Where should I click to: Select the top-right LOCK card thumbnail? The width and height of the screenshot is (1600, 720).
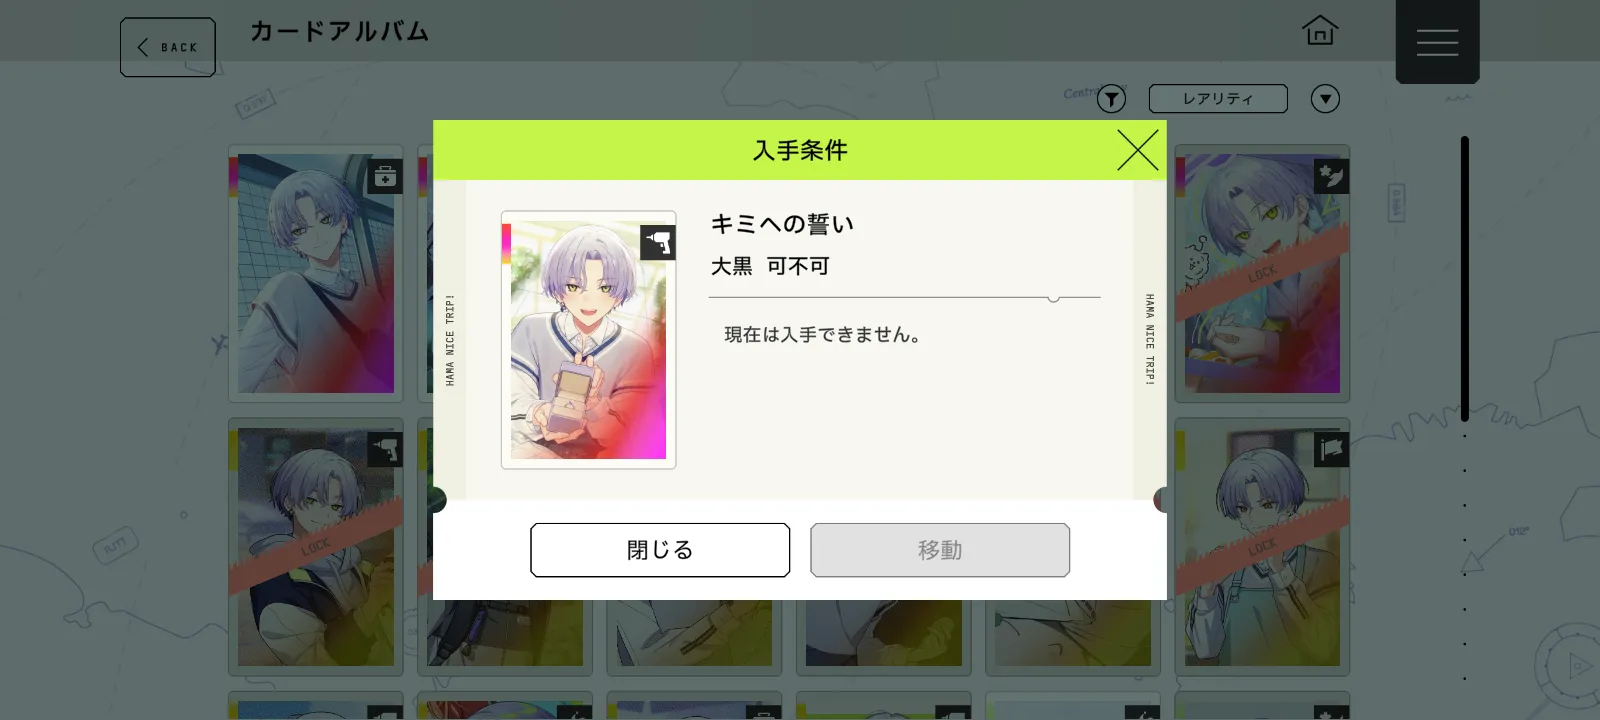point(1262,273)
